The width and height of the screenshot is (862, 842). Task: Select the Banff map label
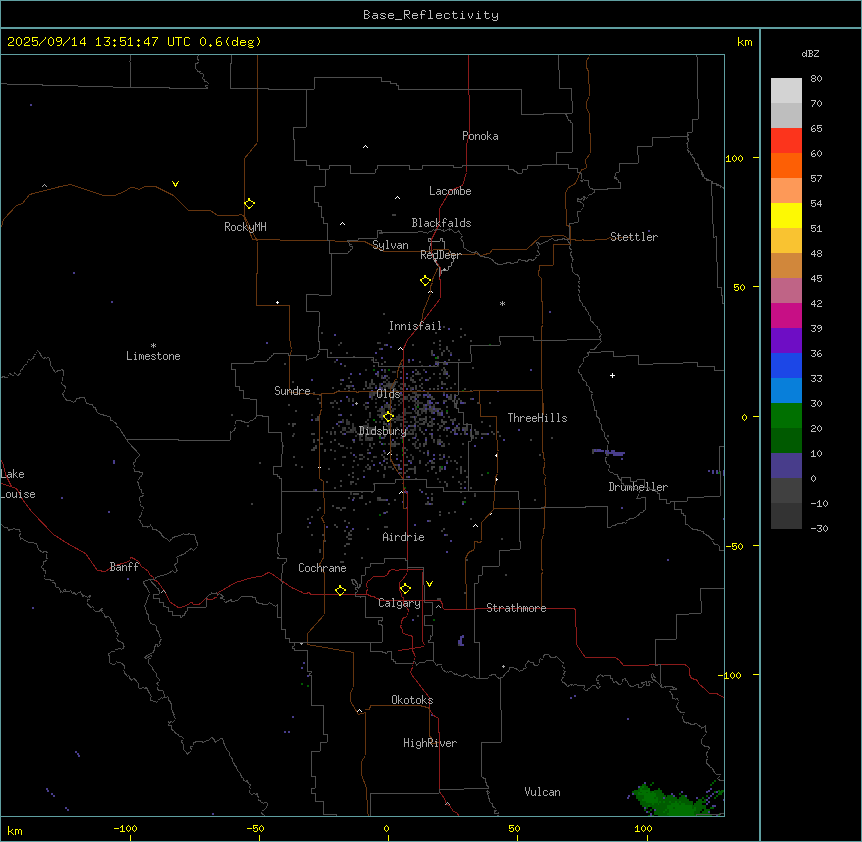coord(124,567)
